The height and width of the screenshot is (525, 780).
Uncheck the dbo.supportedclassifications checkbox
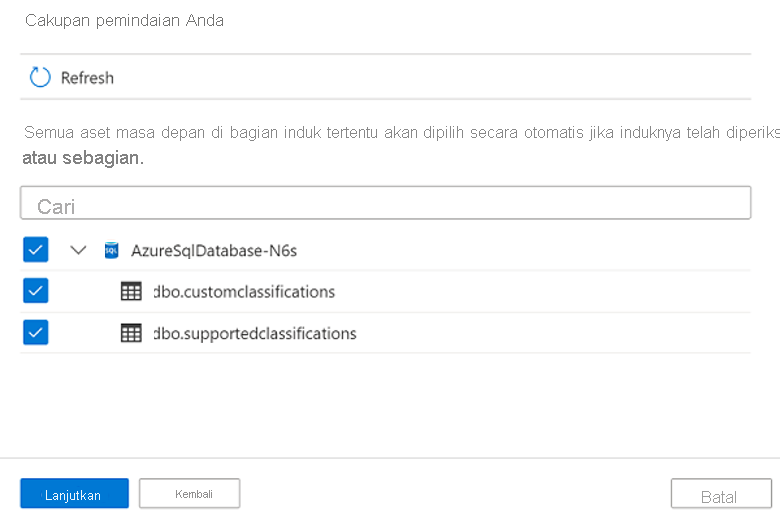pyautogui.click(x=36, y=332)
